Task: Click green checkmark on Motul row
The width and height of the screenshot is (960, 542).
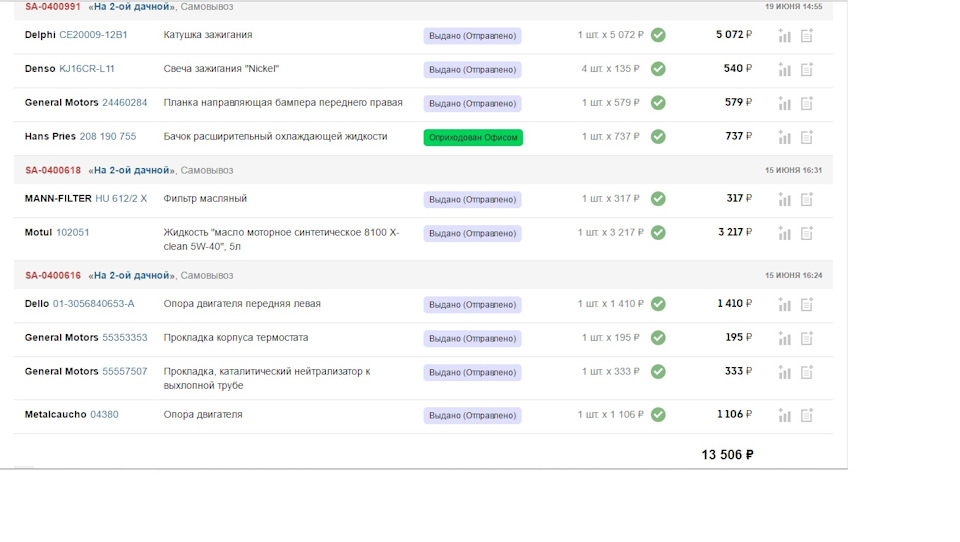Action: (658, 233)
